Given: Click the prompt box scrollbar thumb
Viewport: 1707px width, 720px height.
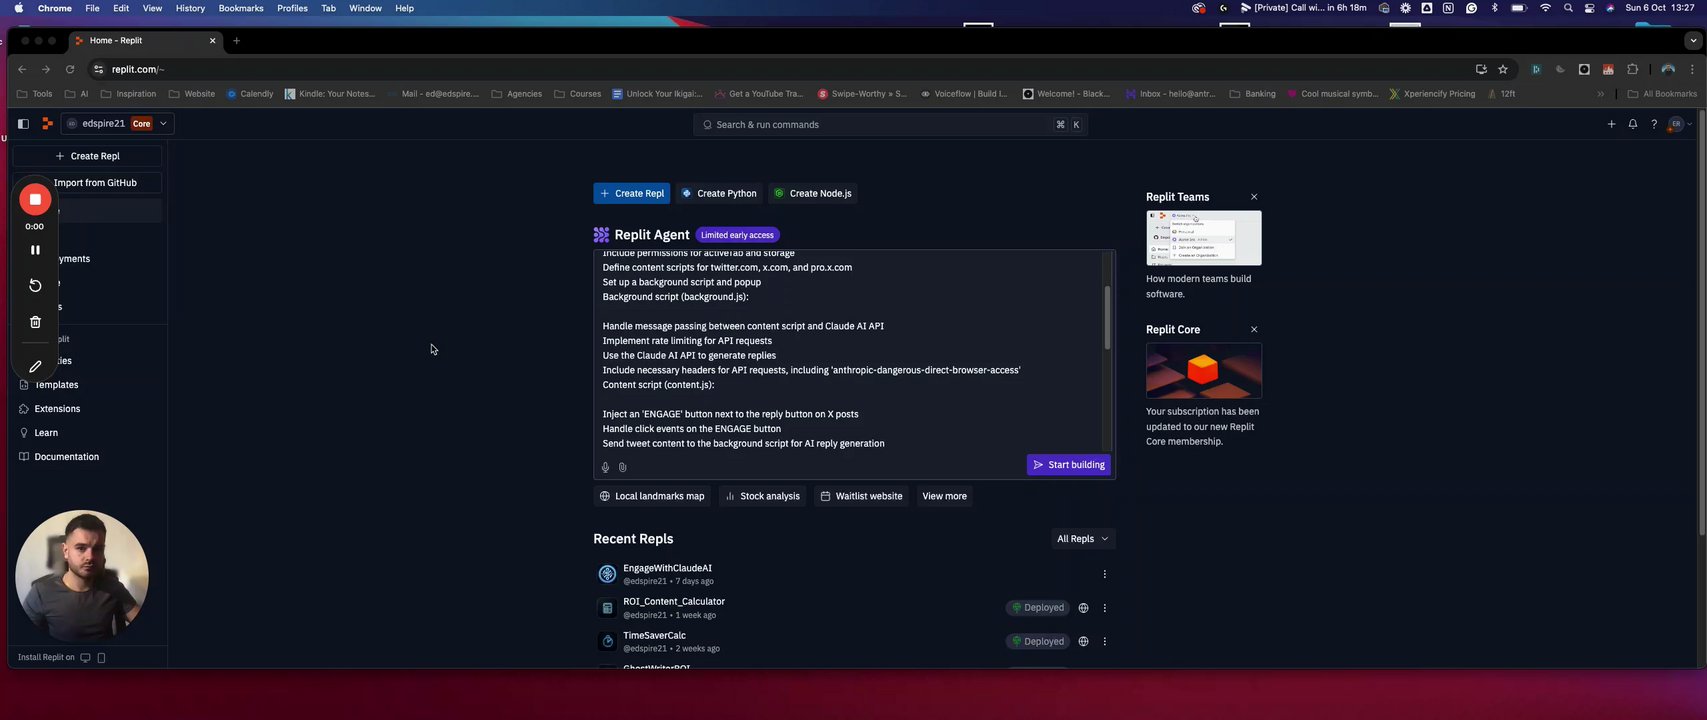Looking at the screenshot, I should point(1107,318).
